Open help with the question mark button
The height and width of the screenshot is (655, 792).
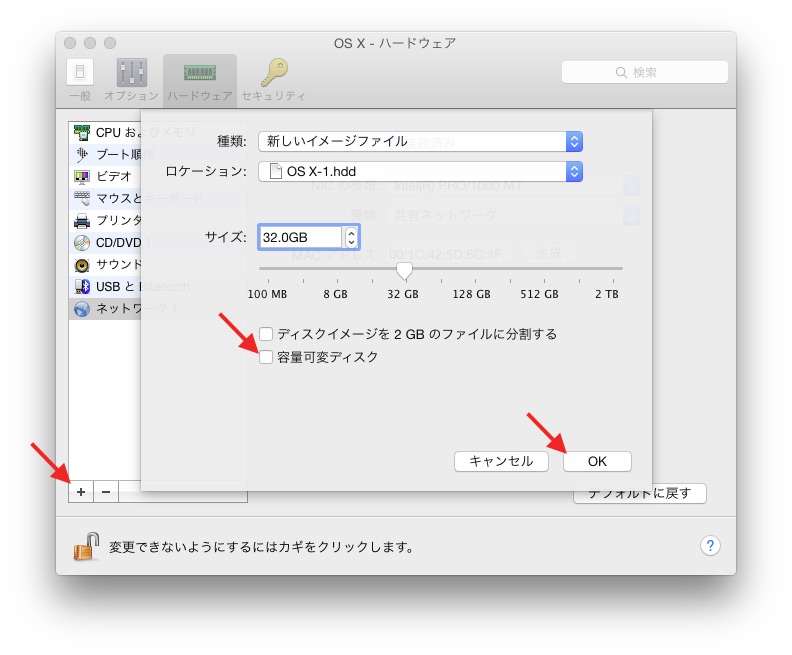click(710, 545)
